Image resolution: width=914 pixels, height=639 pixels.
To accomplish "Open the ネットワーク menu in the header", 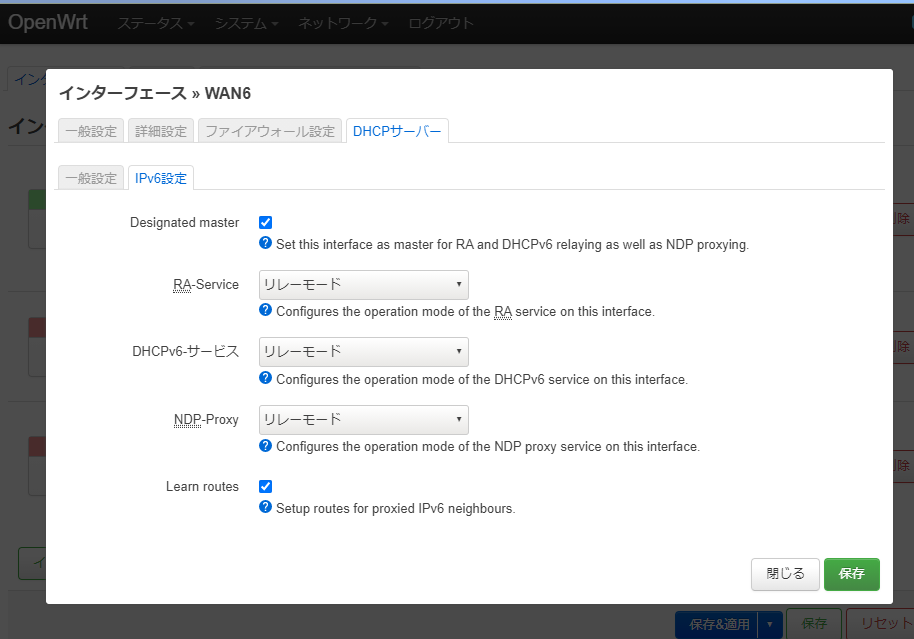I will (x=343, y=23).
